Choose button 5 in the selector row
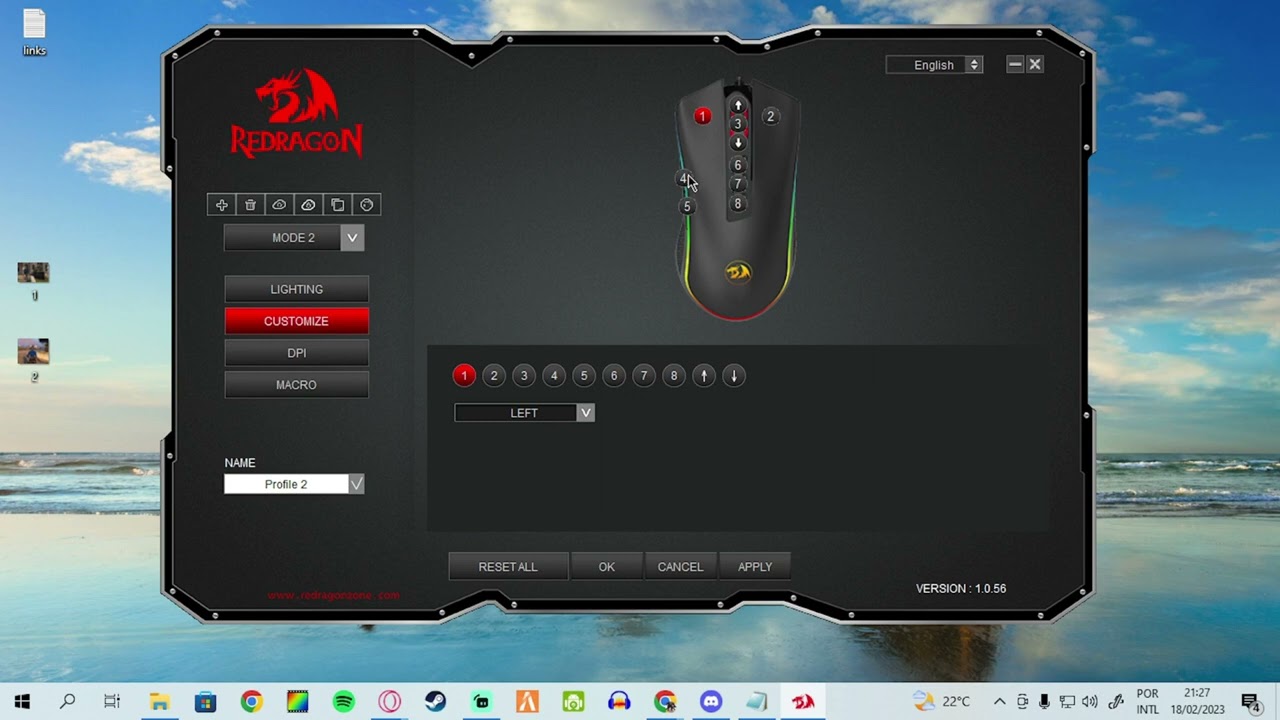1280x720 pixels. 584,376
